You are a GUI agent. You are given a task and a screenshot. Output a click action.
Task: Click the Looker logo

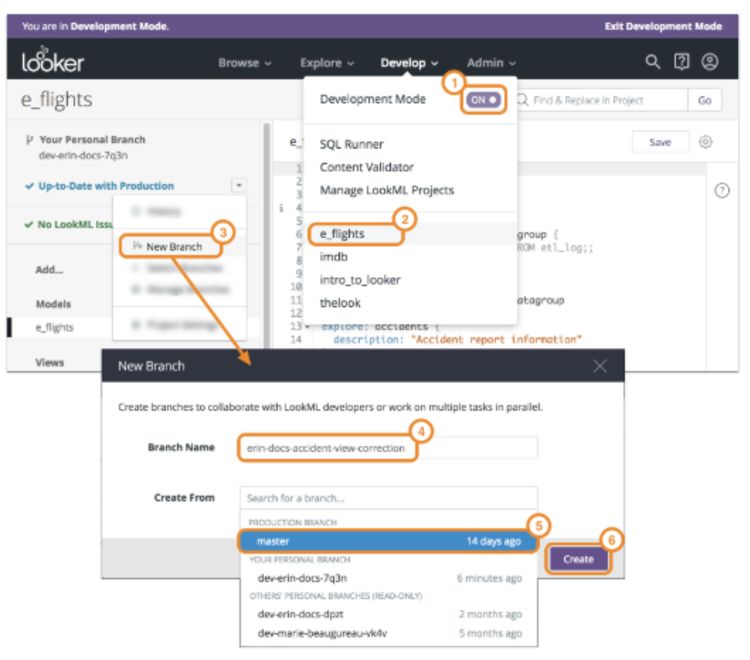[53, 61]
